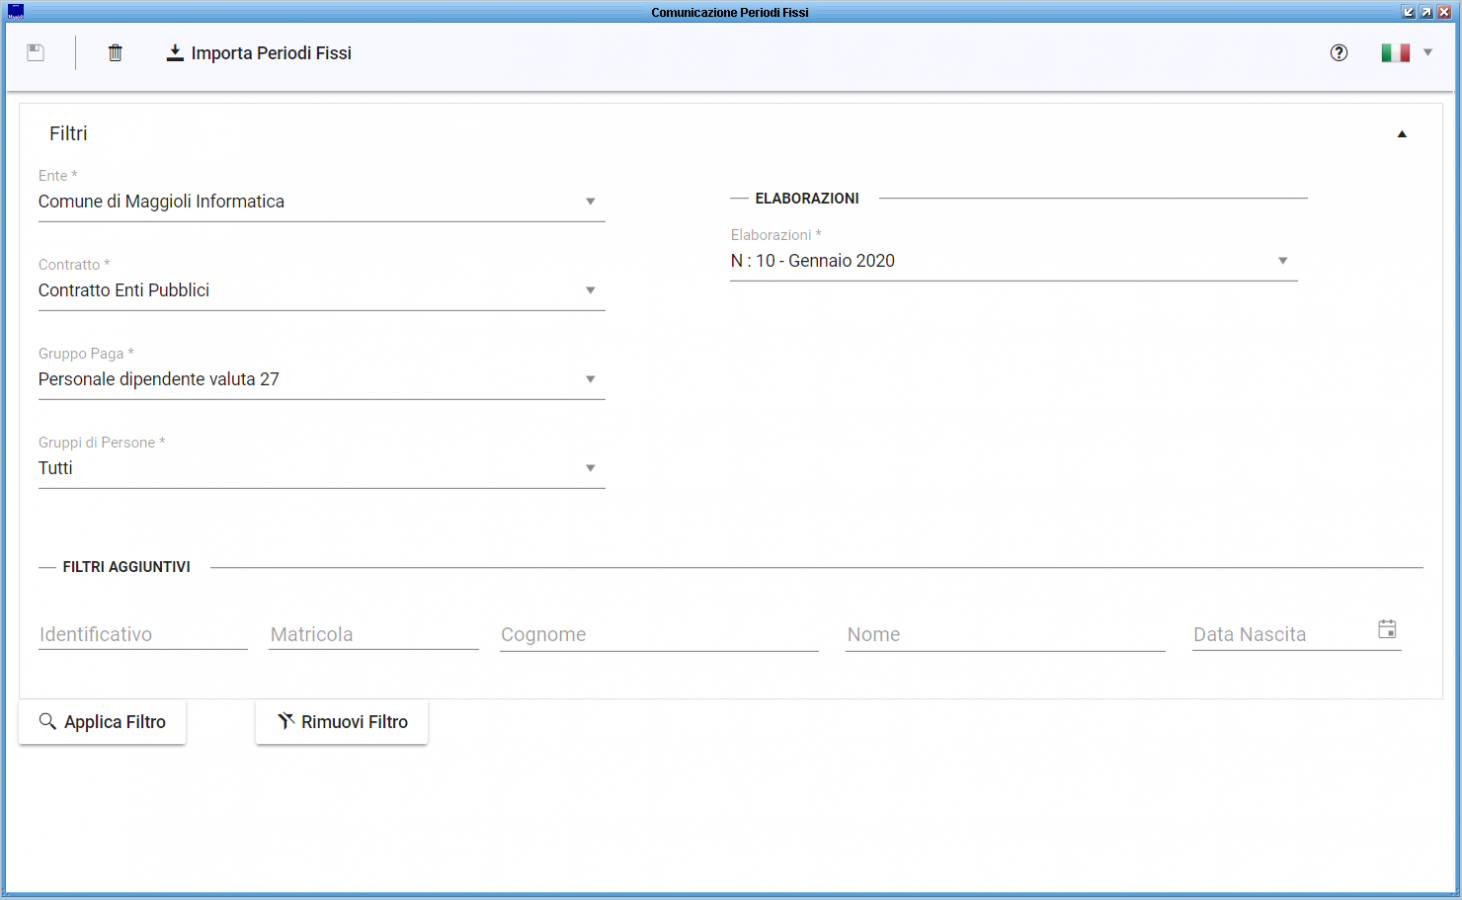Click the Filtri panel title
The height and width of the screenshot is (900, 1462).
tap(69, 134)
